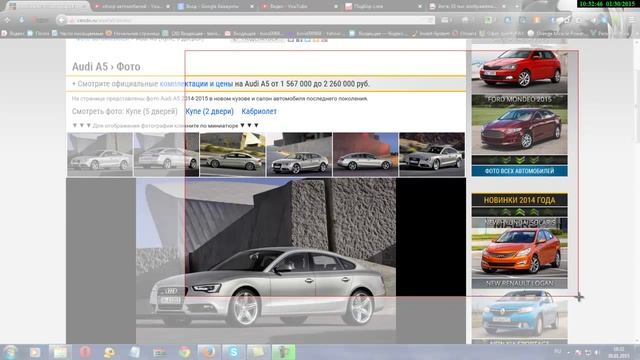The image size is (640, 360).
Task: Open Skype from the taskbar
Action: [x=233, y=352]
